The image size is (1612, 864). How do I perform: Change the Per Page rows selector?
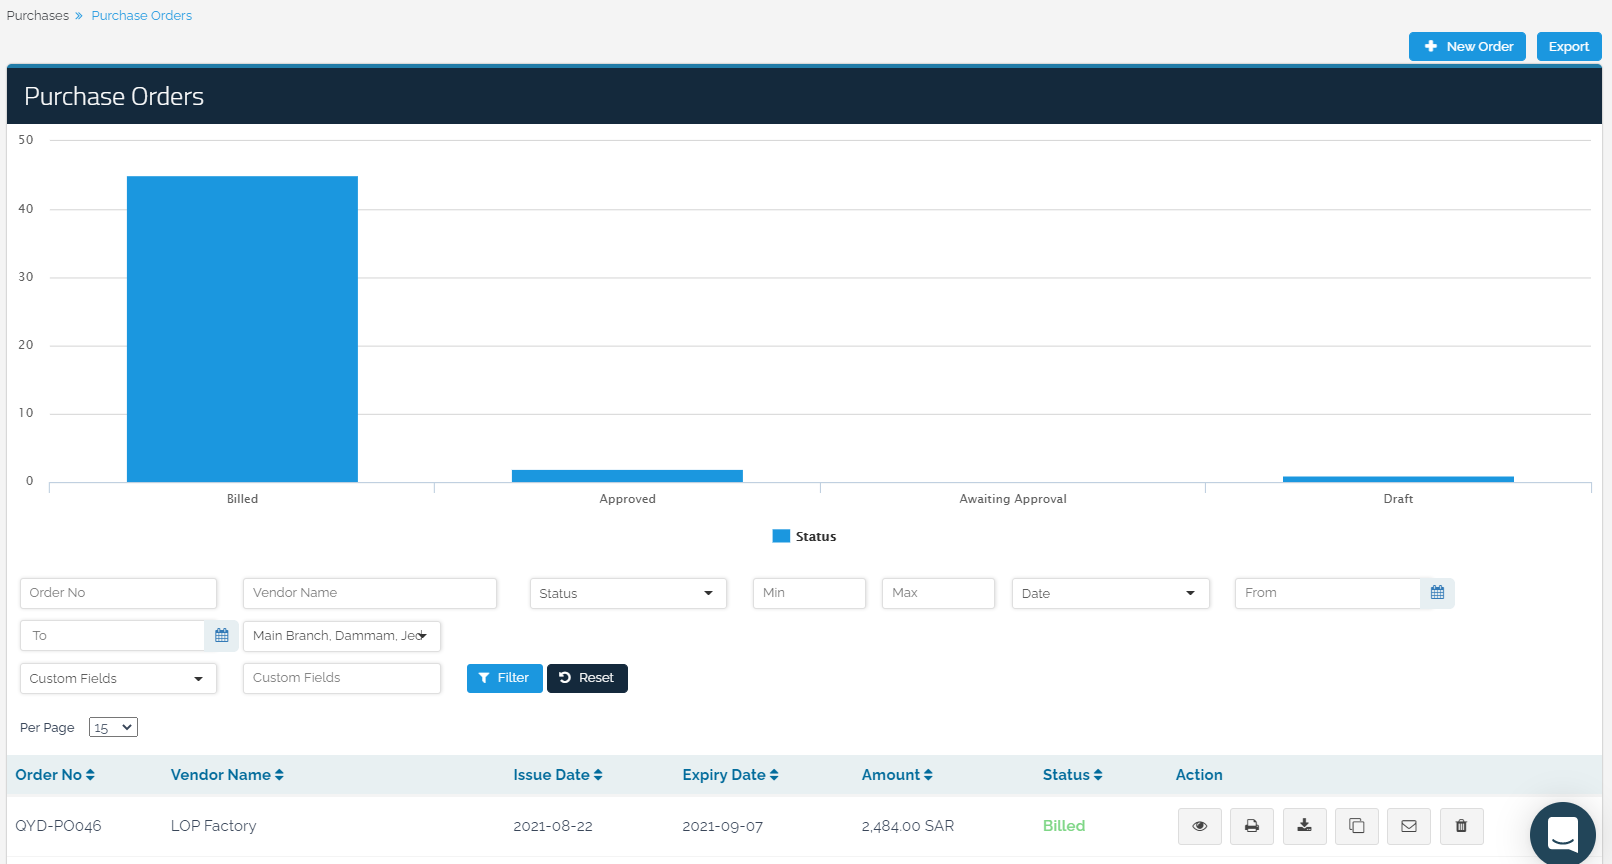tap(113, 728)
